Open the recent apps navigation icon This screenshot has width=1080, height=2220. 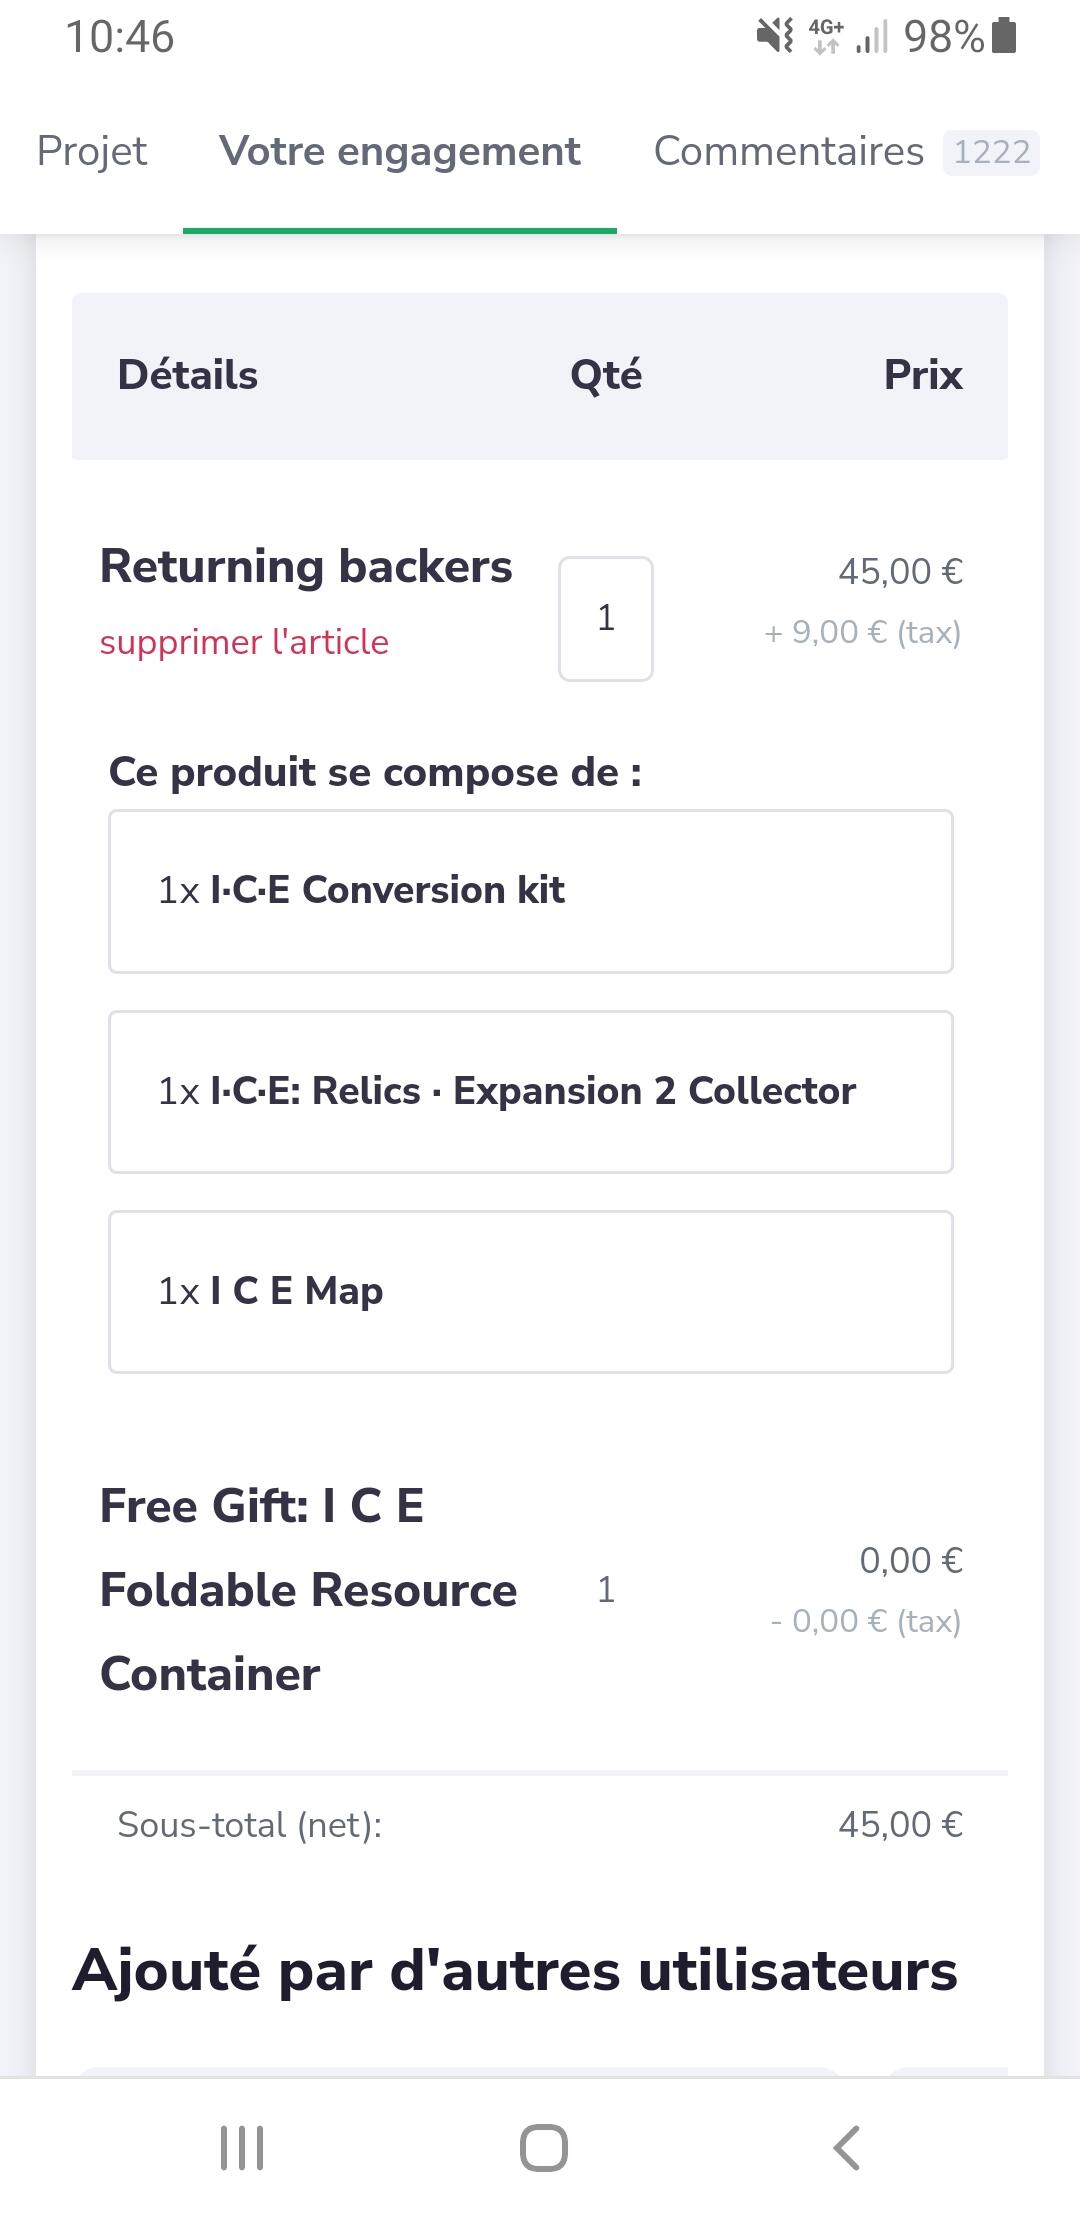point(242,2148)
